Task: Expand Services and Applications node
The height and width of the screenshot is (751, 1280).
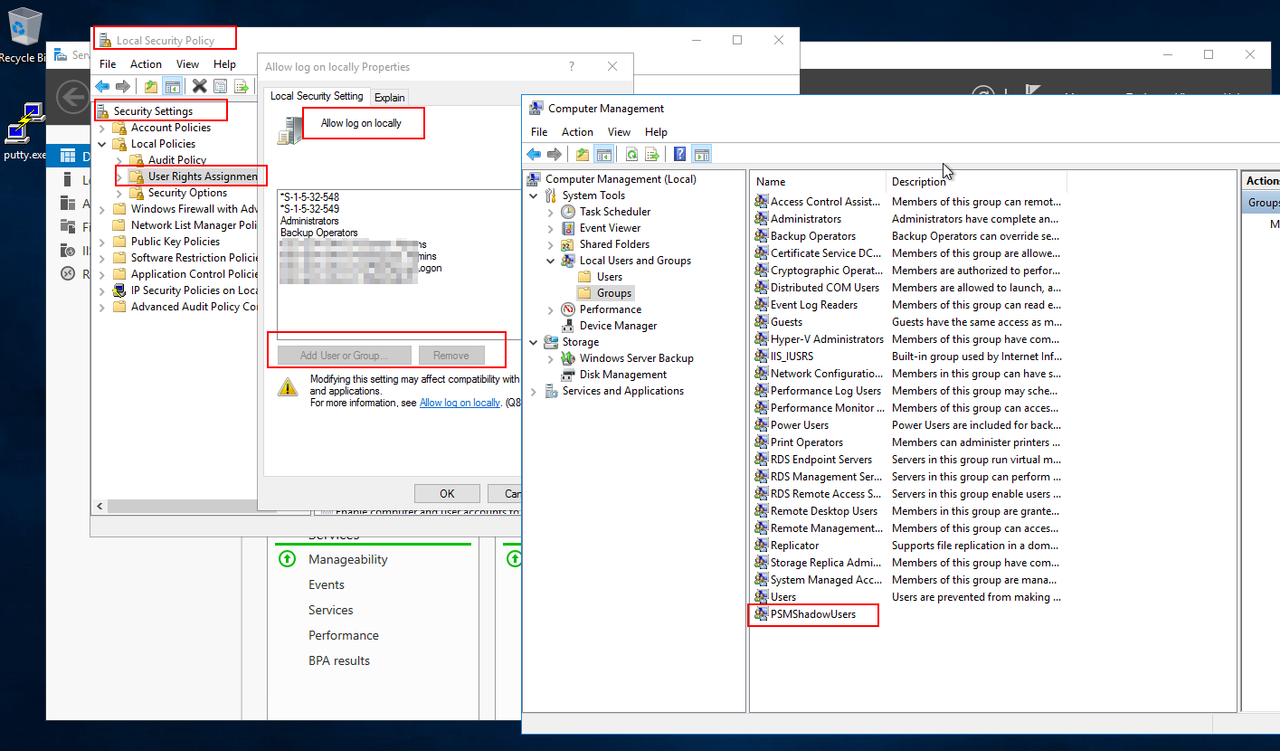Action: click(x=534, y=391)
